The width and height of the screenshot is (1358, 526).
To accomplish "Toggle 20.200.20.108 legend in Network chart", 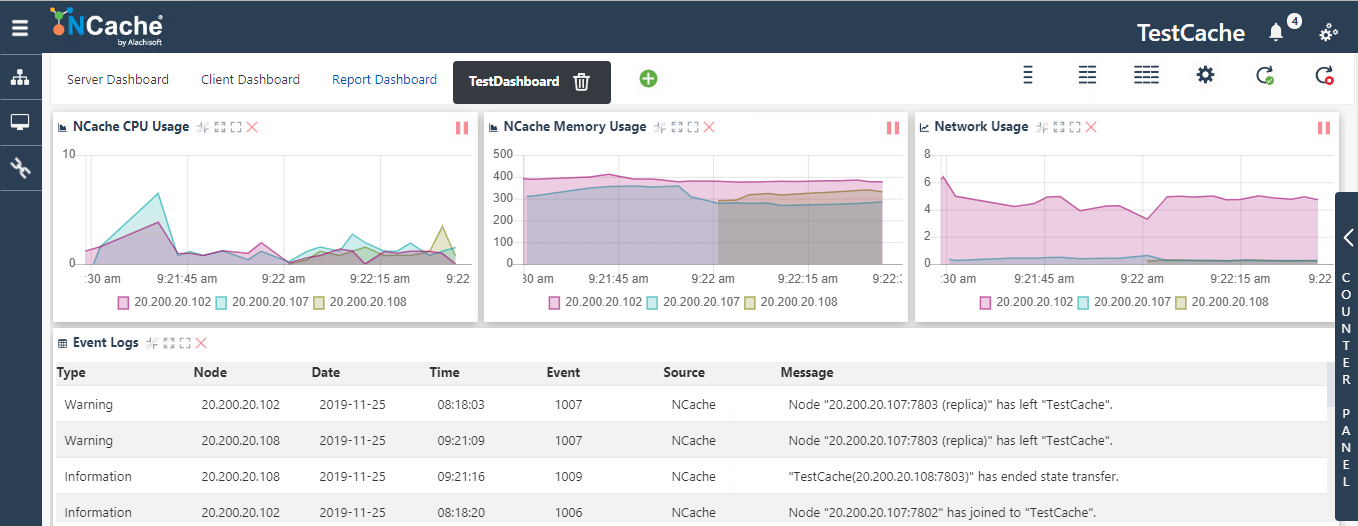I will tap(1221, 302).
